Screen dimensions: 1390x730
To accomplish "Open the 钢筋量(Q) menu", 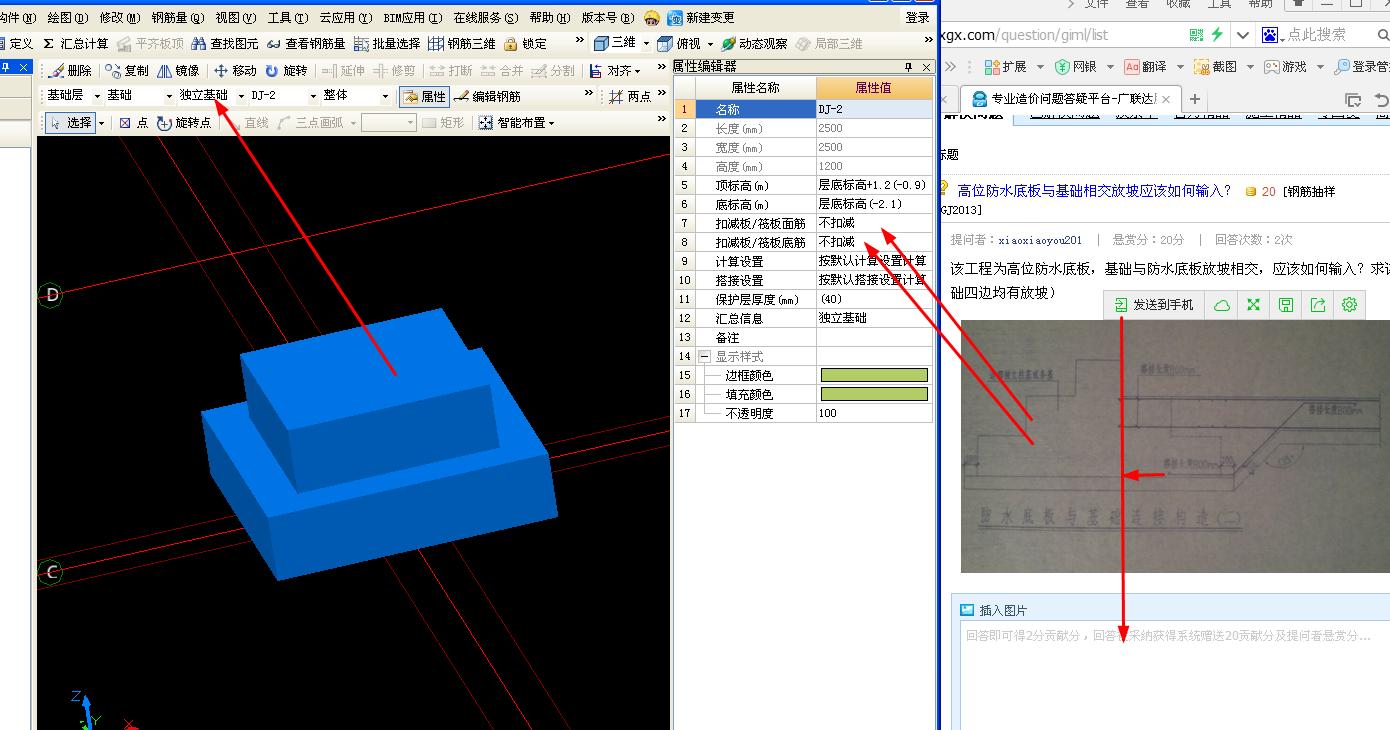I will (x=178, y=18).
